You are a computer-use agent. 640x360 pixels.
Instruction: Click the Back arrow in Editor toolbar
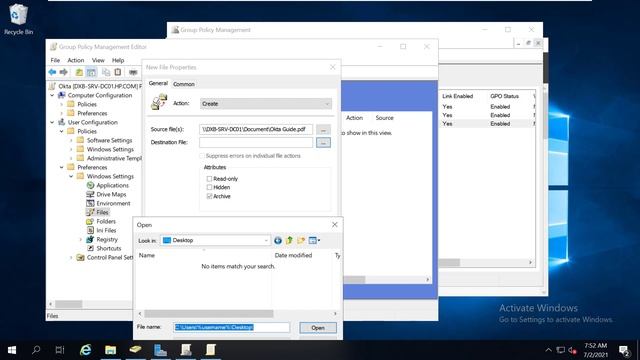point(52,72)
